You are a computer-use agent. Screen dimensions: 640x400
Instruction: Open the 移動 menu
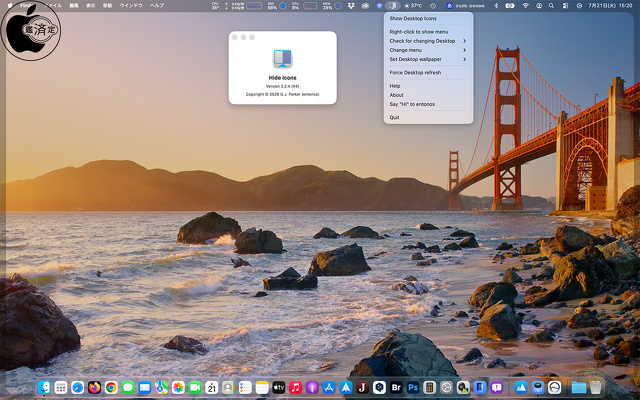(x=107, y=6)
